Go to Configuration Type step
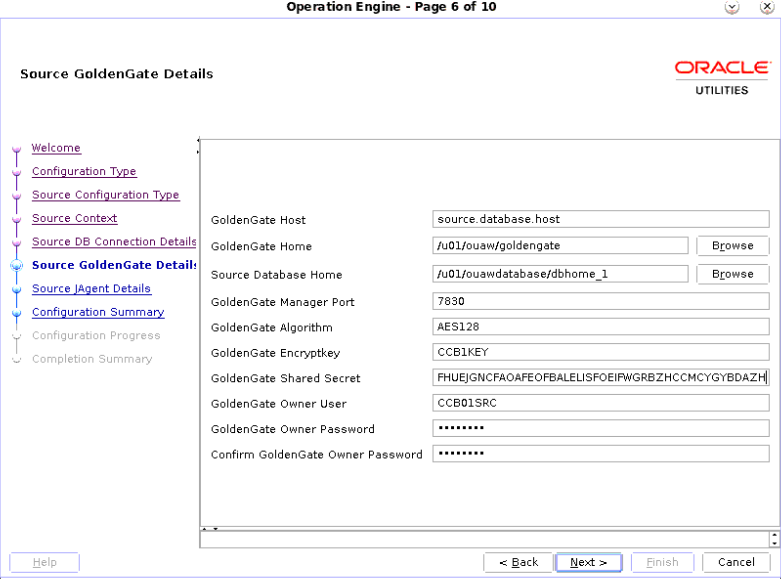This screenshot has width=781, height=579. point(84,171)
